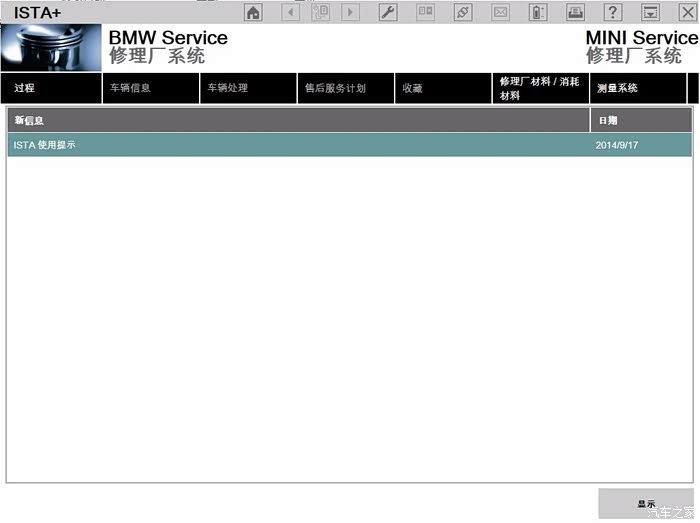Click the forward arrow icon

click(x=350, y=12)
